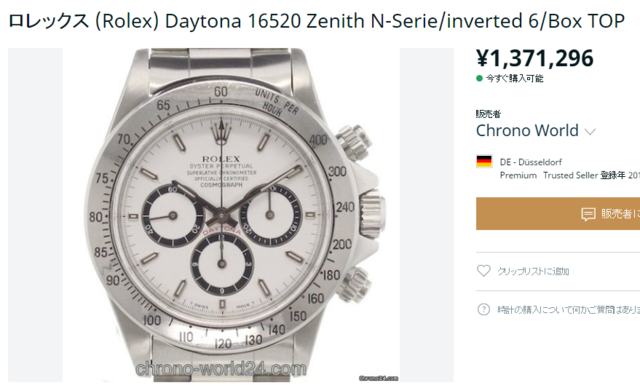
Task: Click the Premium seller label
Action: pyautogui.click(x=518, y=175)
